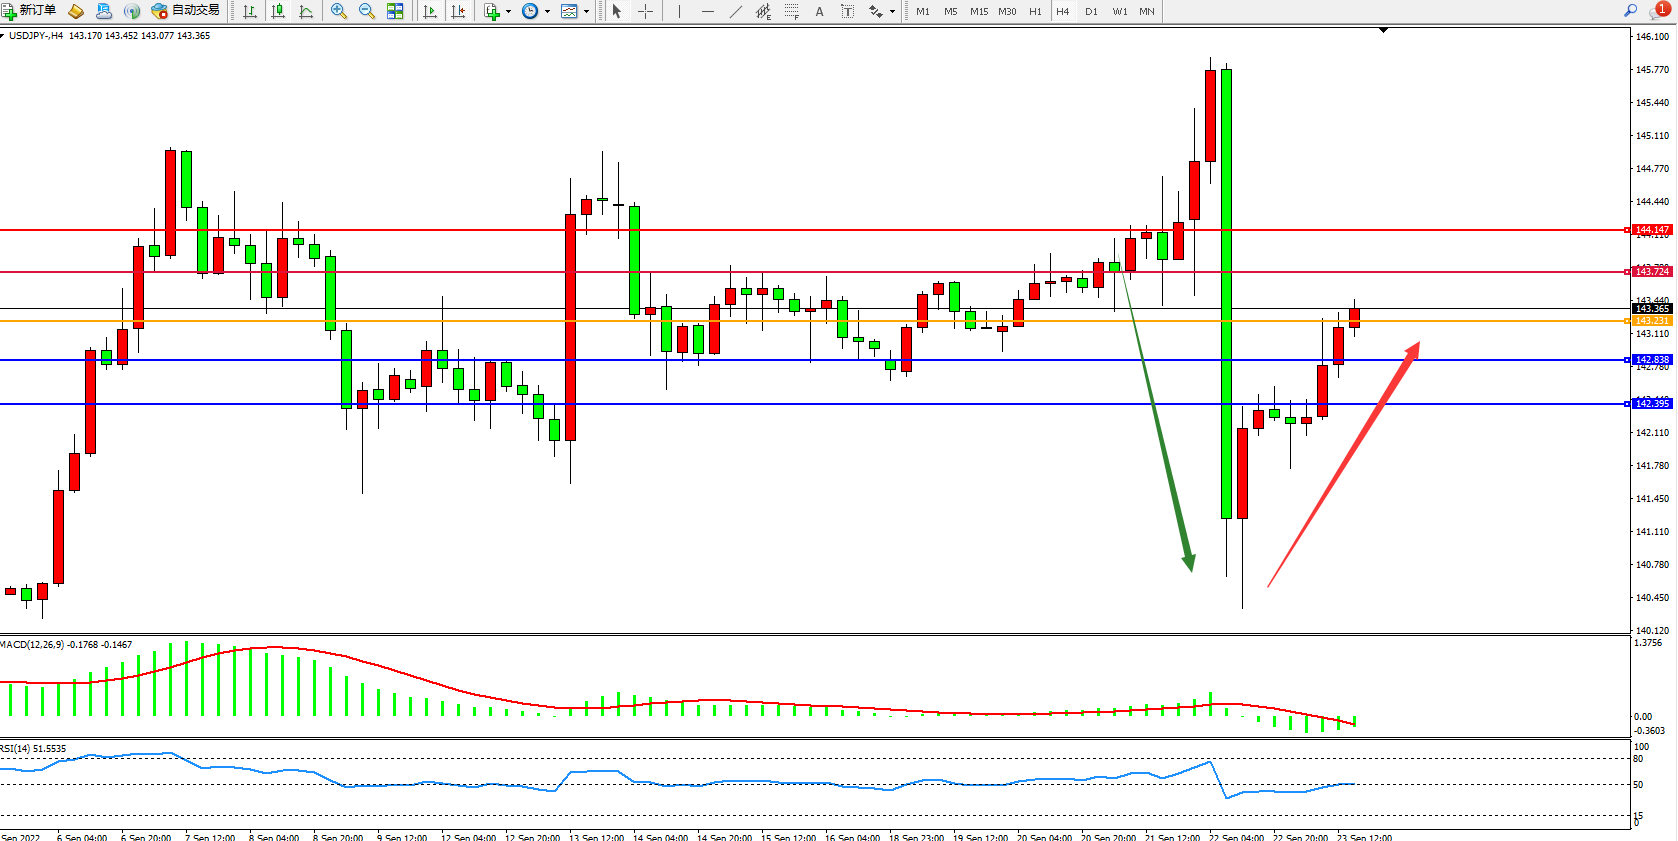Tile chart windows icon
The height and width of the screenshot is (841, 1678).
click(x=395, y=11)
